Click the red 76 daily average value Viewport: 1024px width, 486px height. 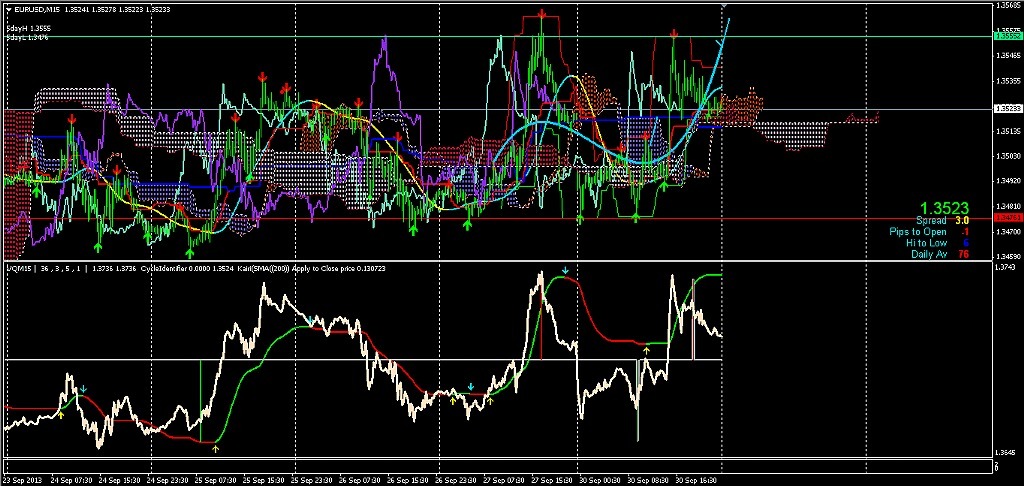point(963,254)
